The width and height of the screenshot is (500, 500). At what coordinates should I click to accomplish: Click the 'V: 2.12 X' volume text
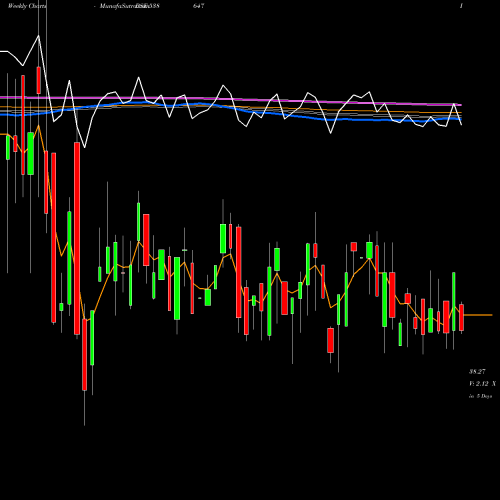482,384
